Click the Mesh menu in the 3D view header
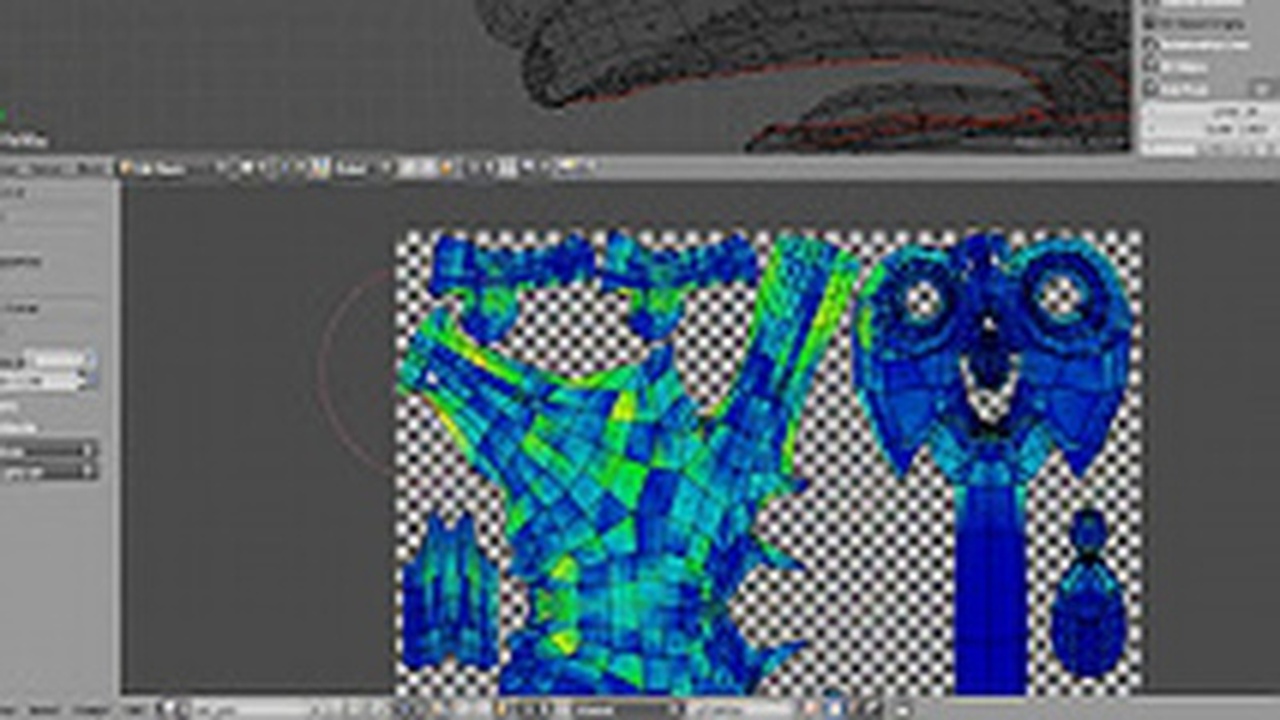The width and height of the screenshot is (1280, 720). (90, 169)
